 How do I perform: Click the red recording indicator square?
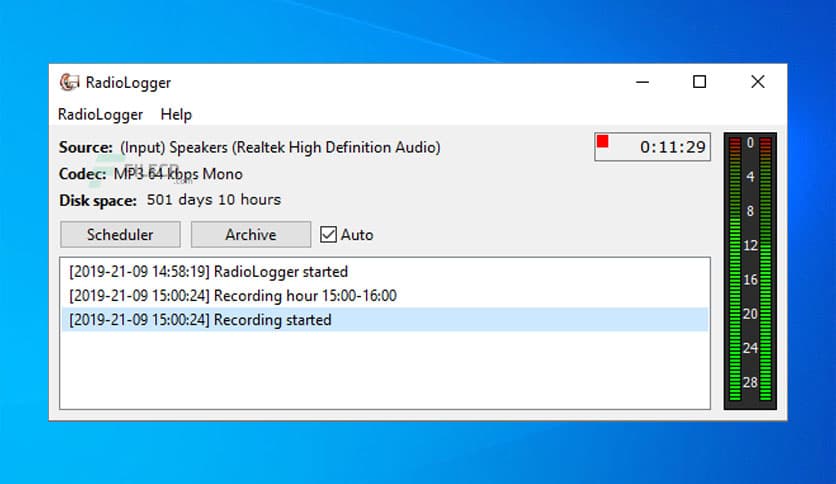[x=602, y=141]
